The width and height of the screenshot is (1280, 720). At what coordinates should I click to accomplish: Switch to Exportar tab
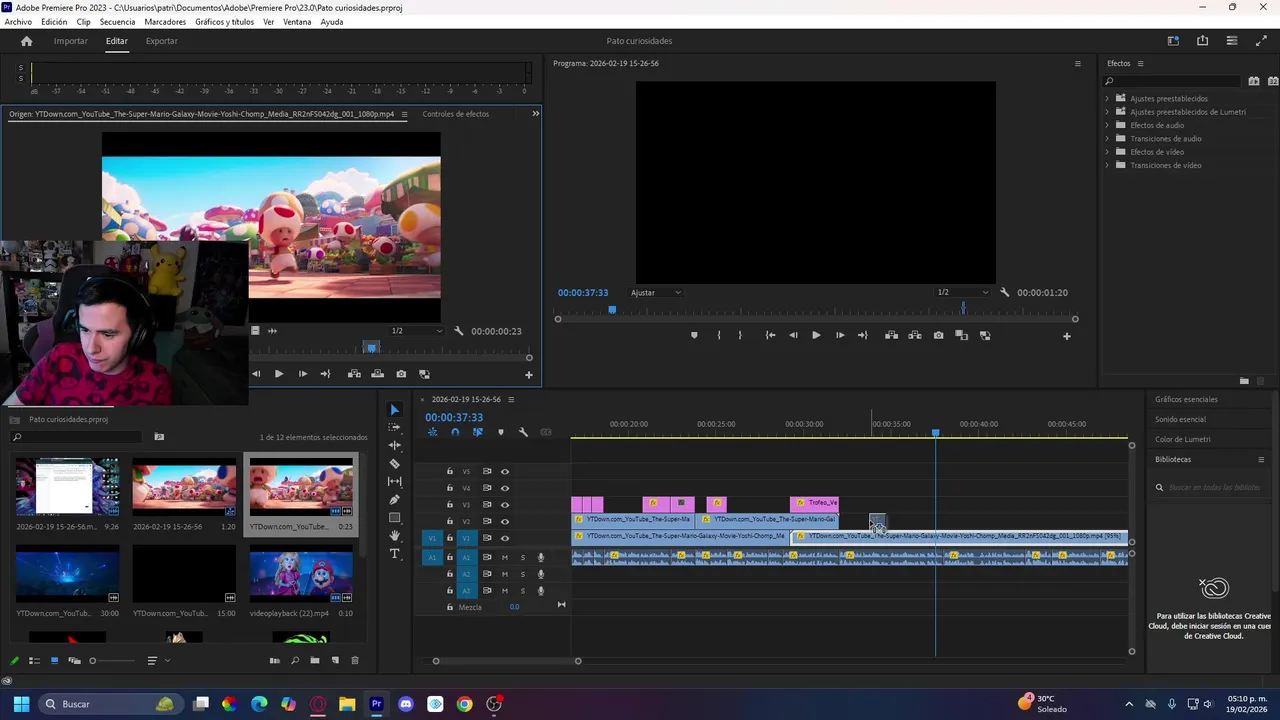(x=161, y=41)
